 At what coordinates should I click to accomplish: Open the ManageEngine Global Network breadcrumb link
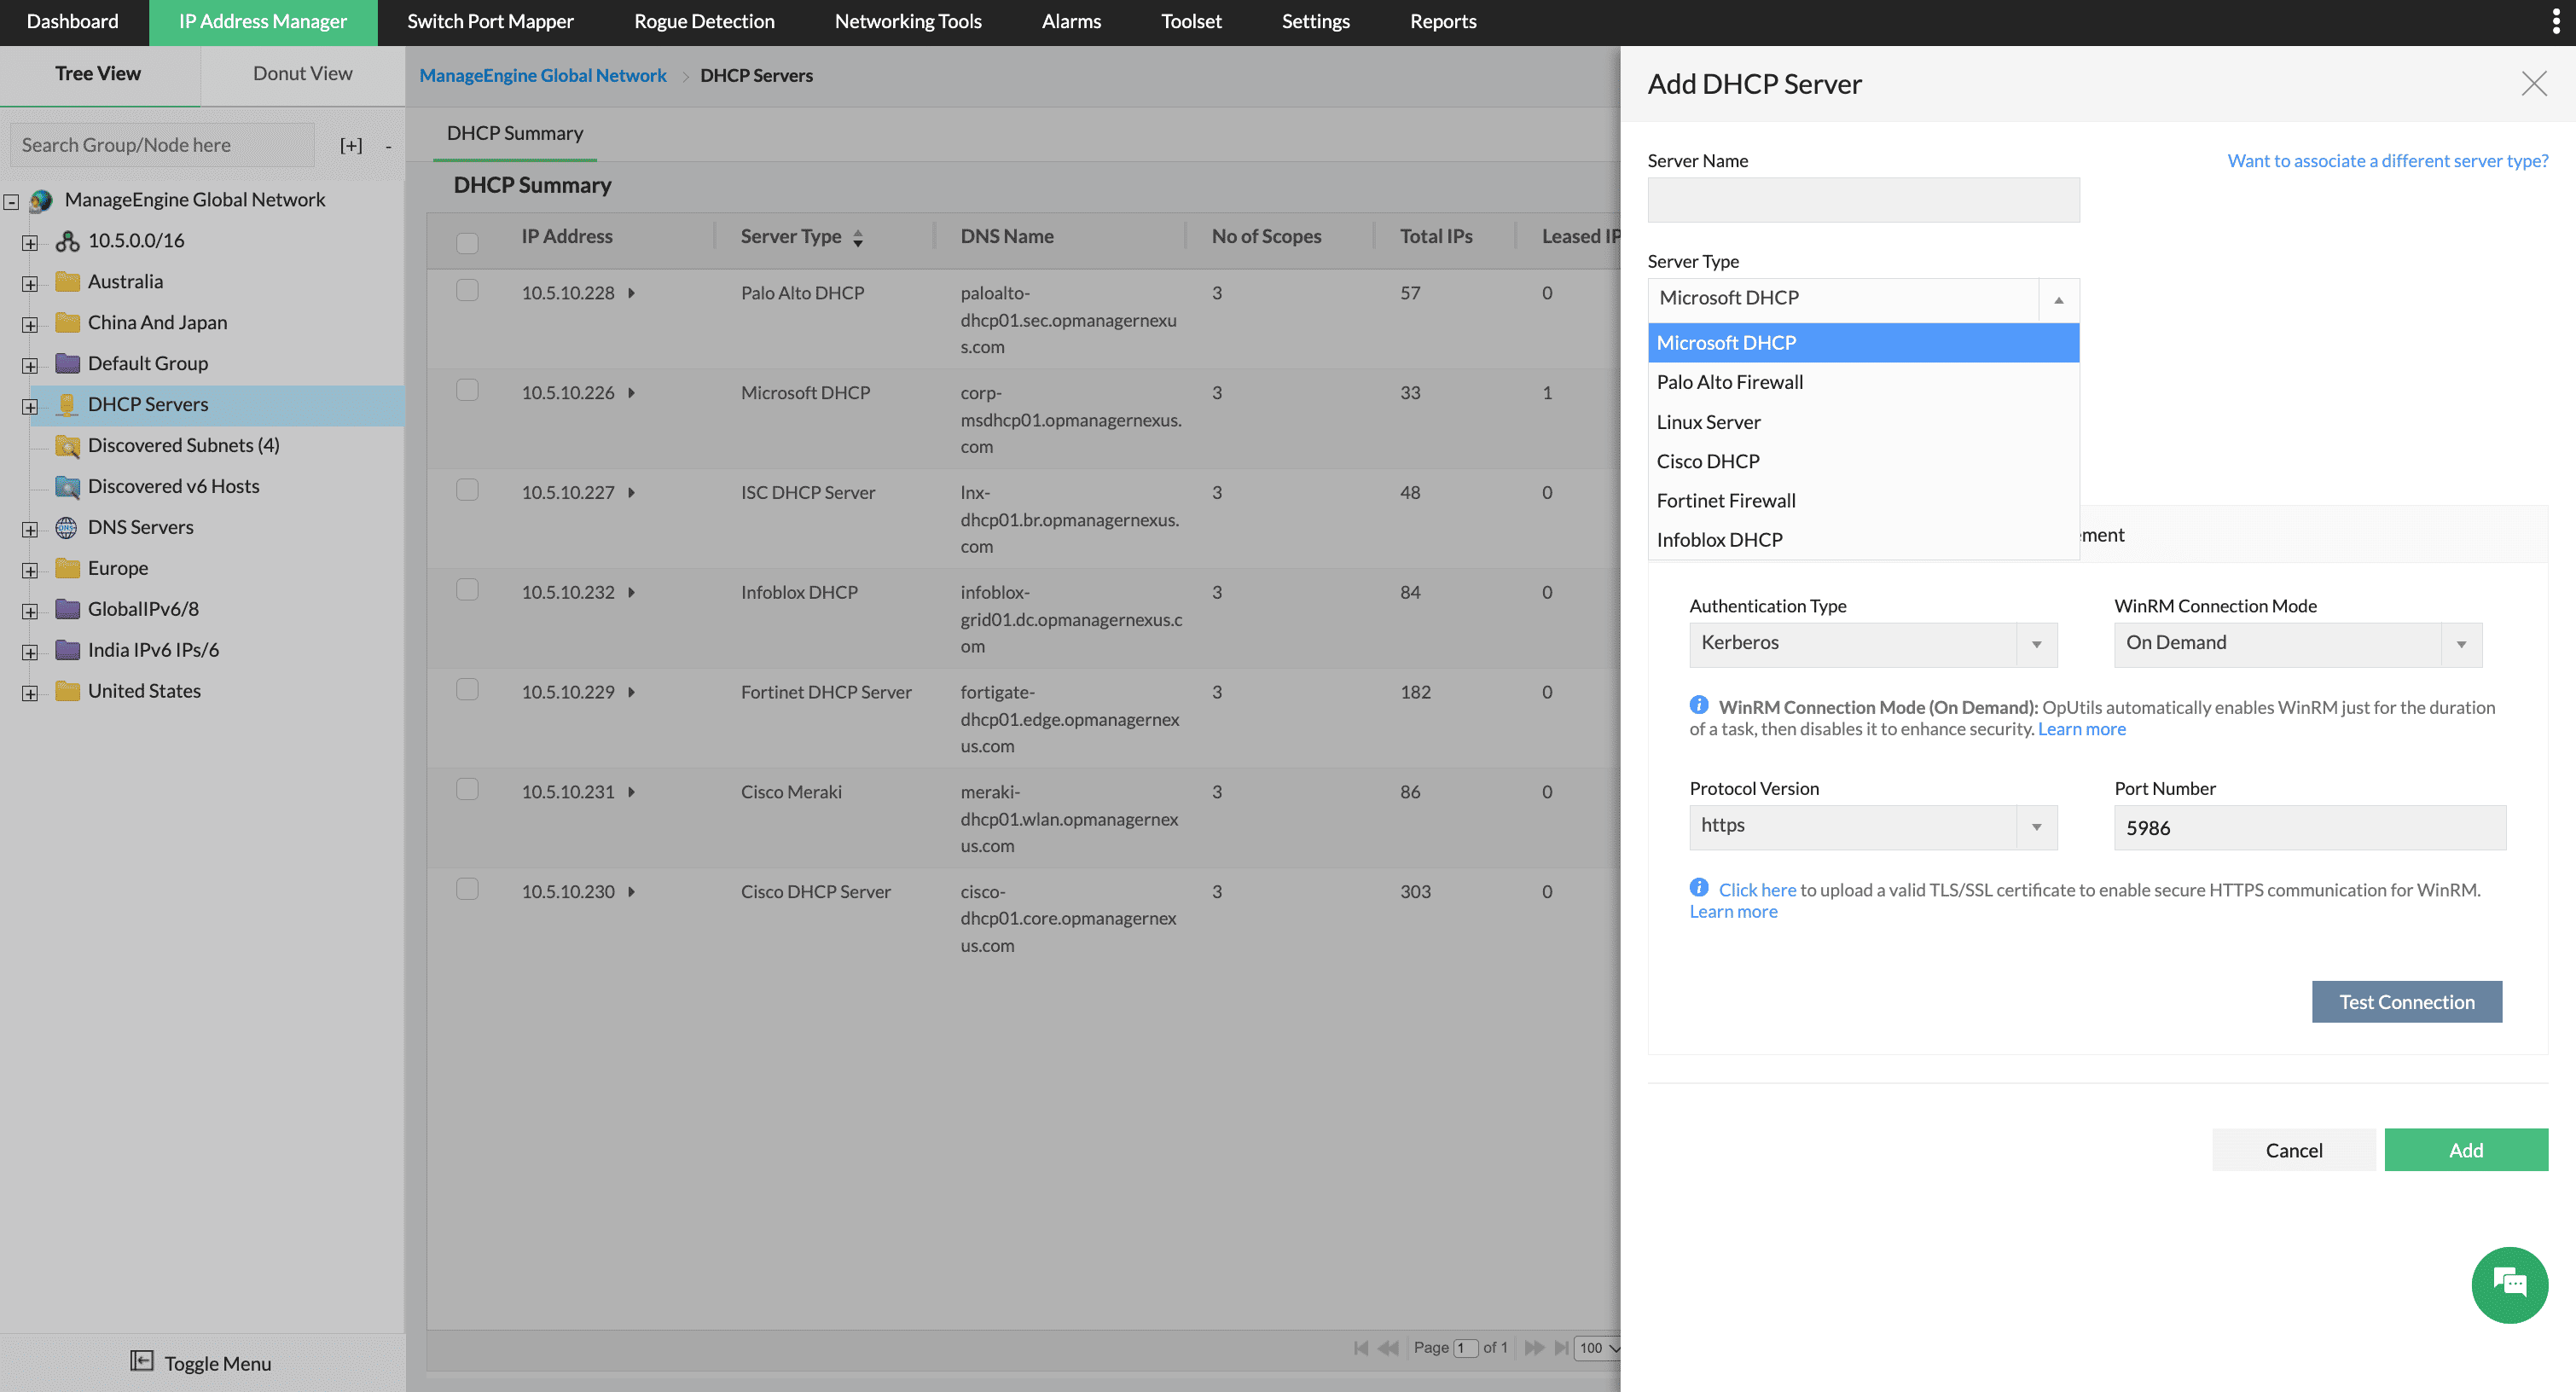543,76
